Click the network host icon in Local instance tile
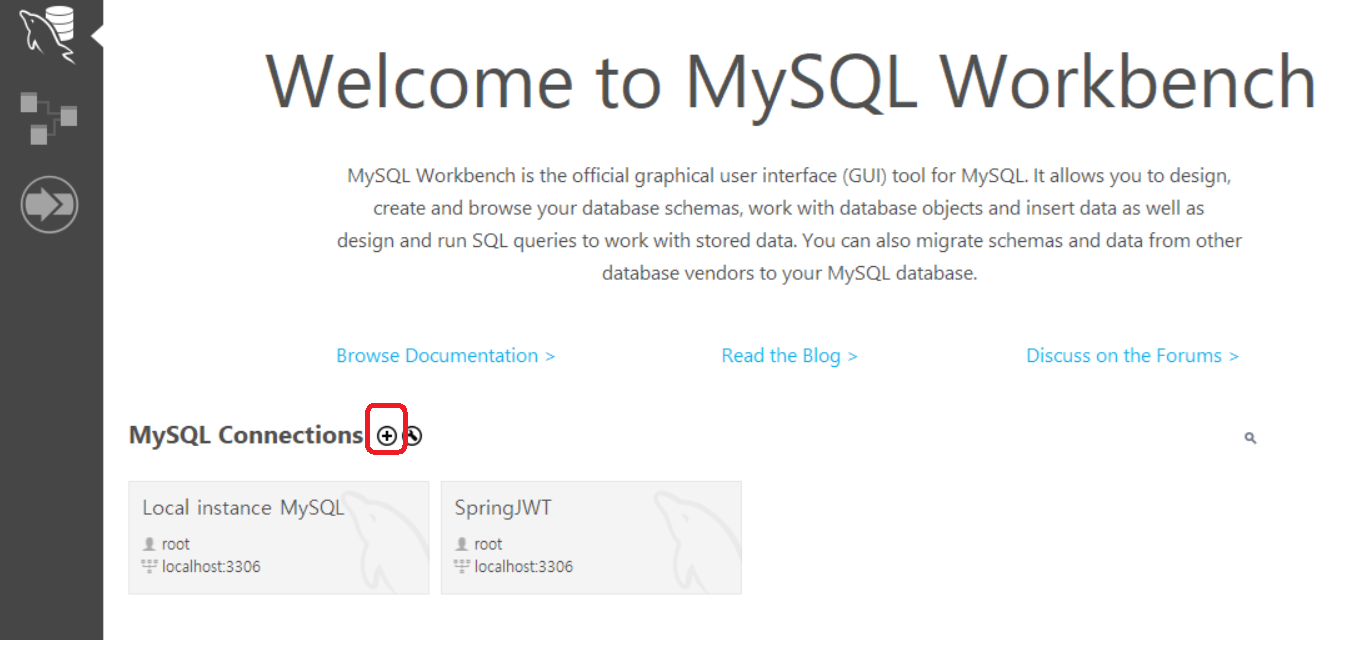Screen dimensions: 1370x645 click(149, 567)
